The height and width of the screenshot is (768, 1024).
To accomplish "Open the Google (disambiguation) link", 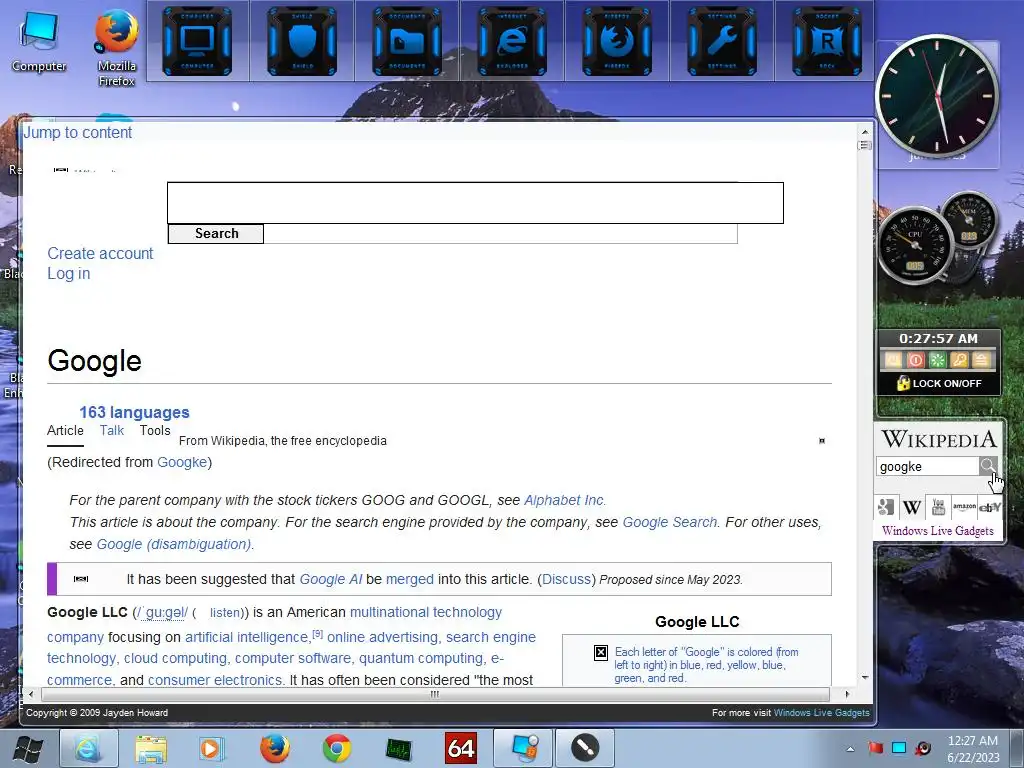I will [174, 544].
